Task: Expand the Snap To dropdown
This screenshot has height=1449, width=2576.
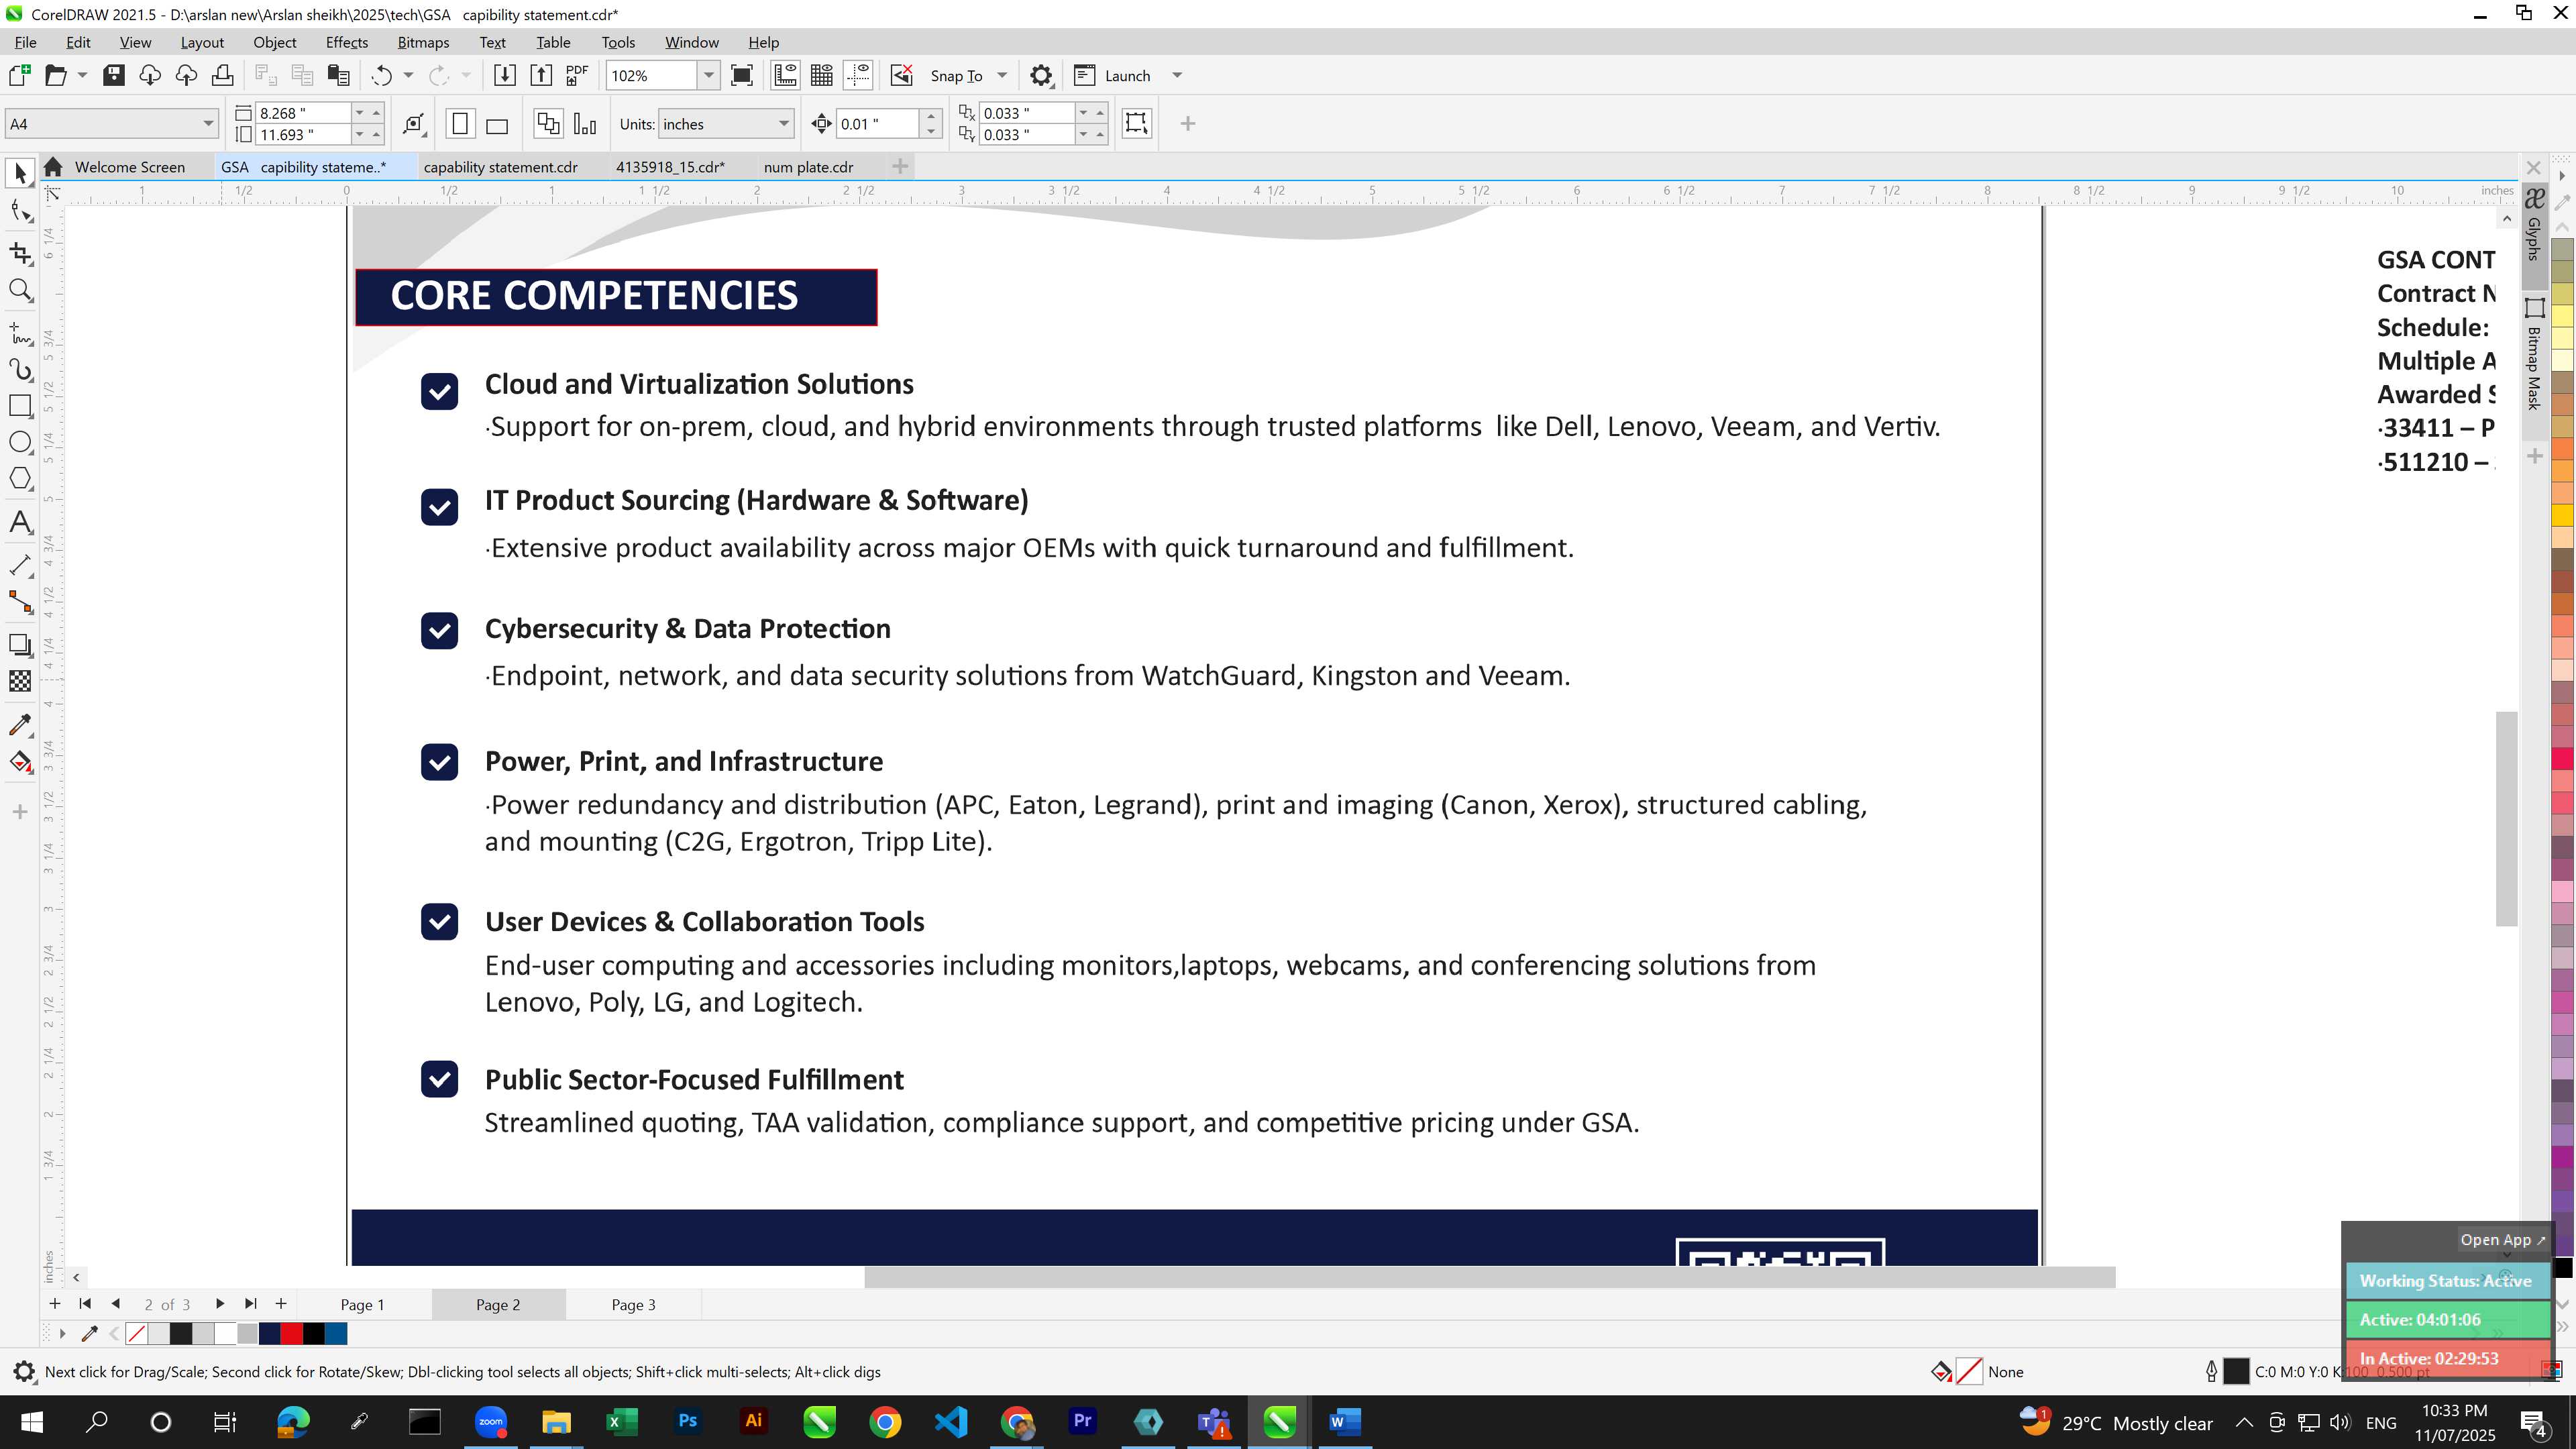Action: point(1002,75)
